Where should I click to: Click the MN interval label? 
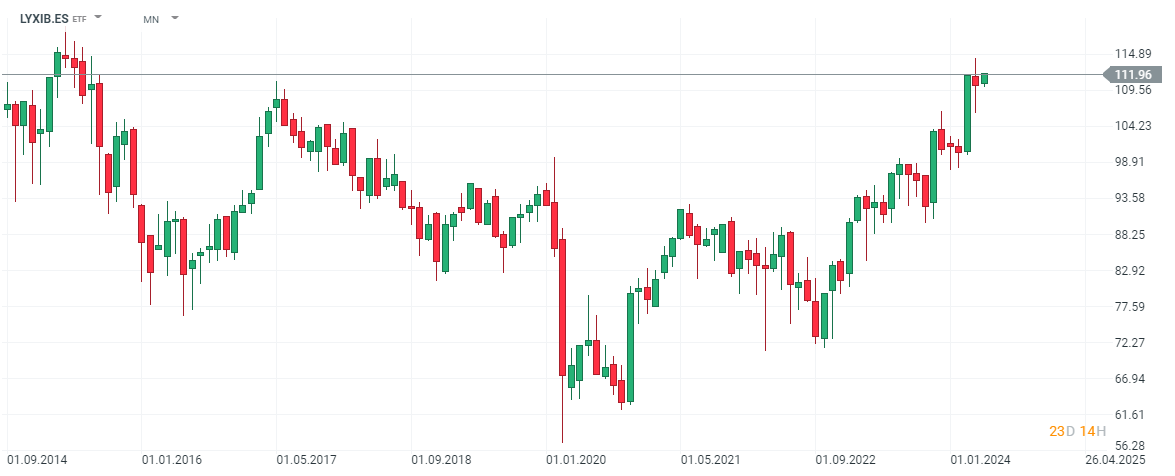click(151, 19)
